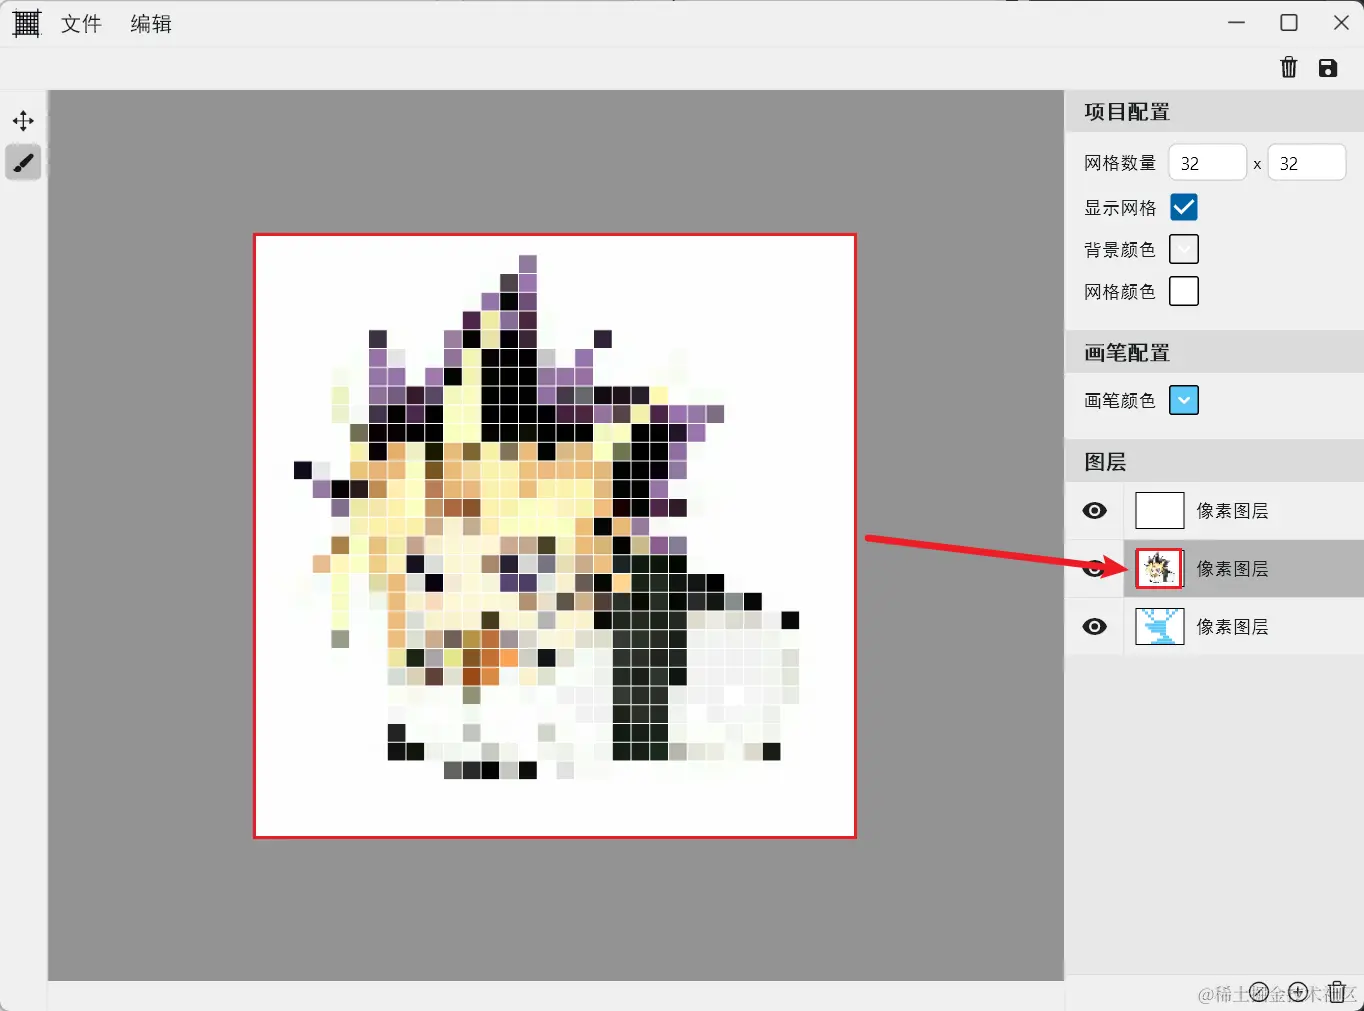Screen dimensions: 1364x1011
Task: Uncheck the 显示网格 checkbox
Action: point(1184,207)
